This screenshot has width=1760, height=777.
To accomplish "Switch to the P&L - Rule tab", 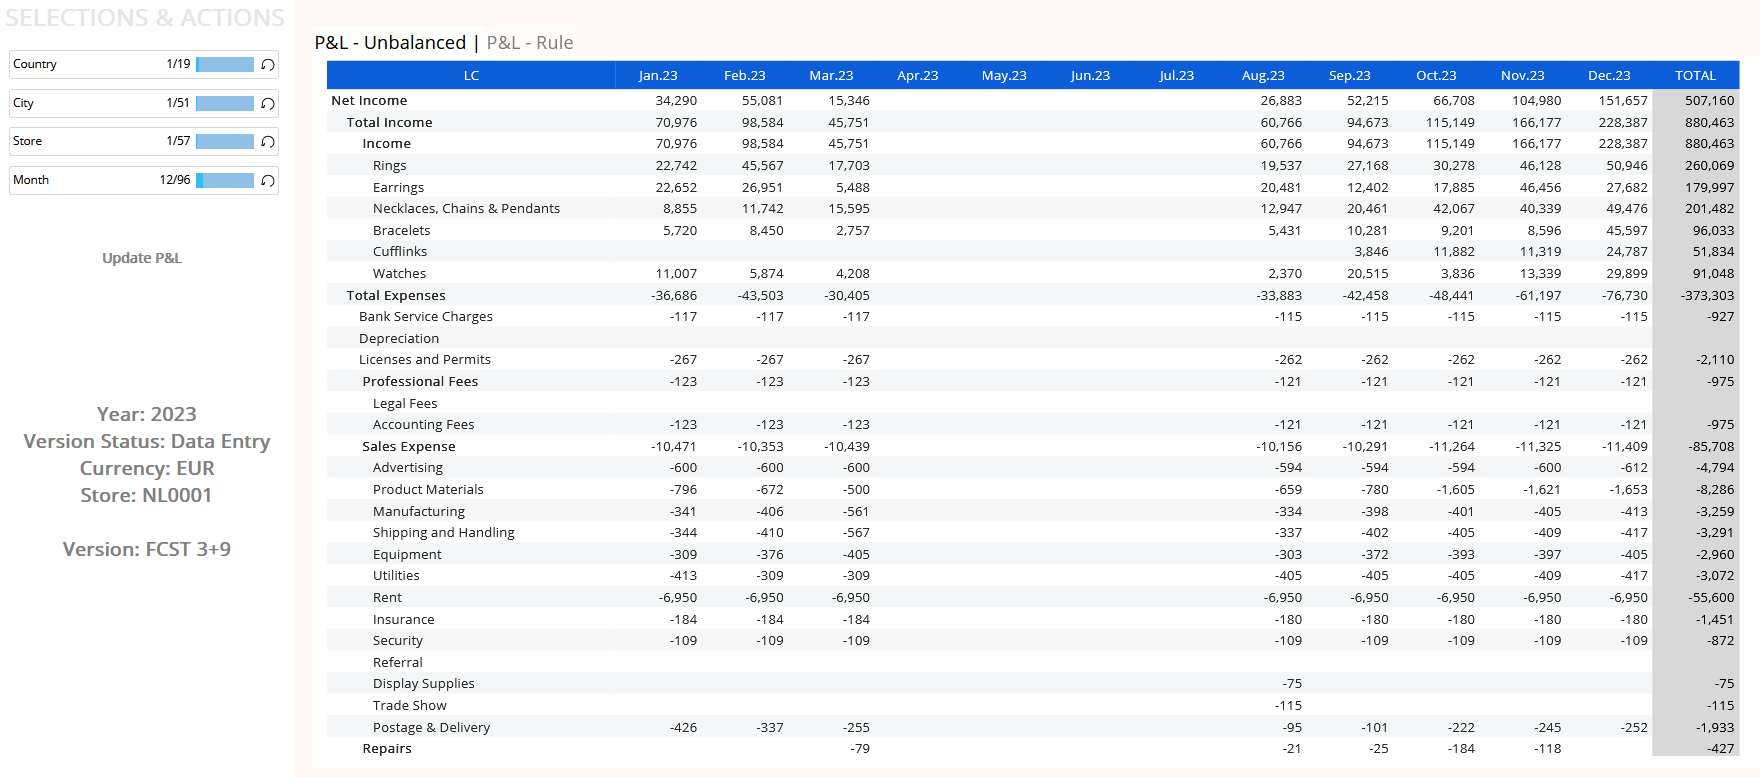I will [530, 43].
